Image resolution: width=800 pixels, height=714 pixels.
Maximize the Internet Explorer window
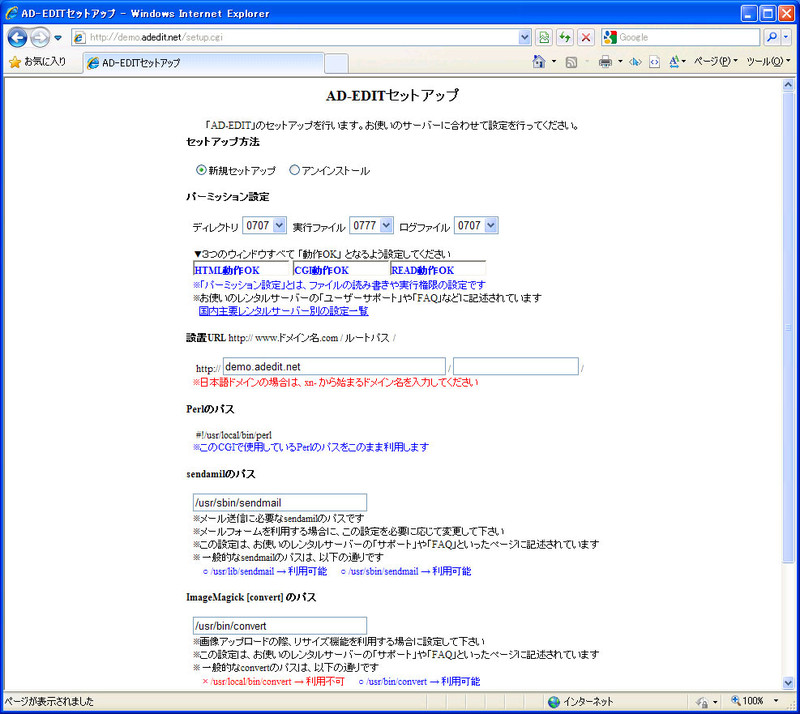[x=767, y=13]
